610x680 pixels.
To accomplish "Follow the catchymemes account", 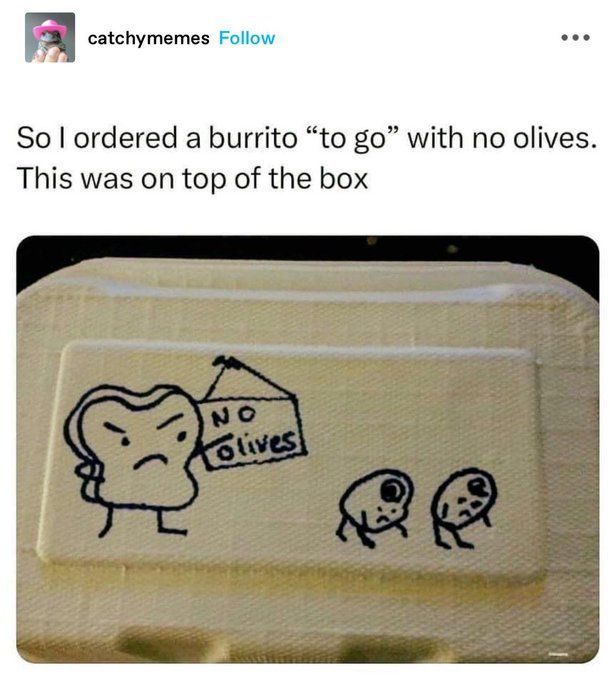I will click(x=247, y=38).
